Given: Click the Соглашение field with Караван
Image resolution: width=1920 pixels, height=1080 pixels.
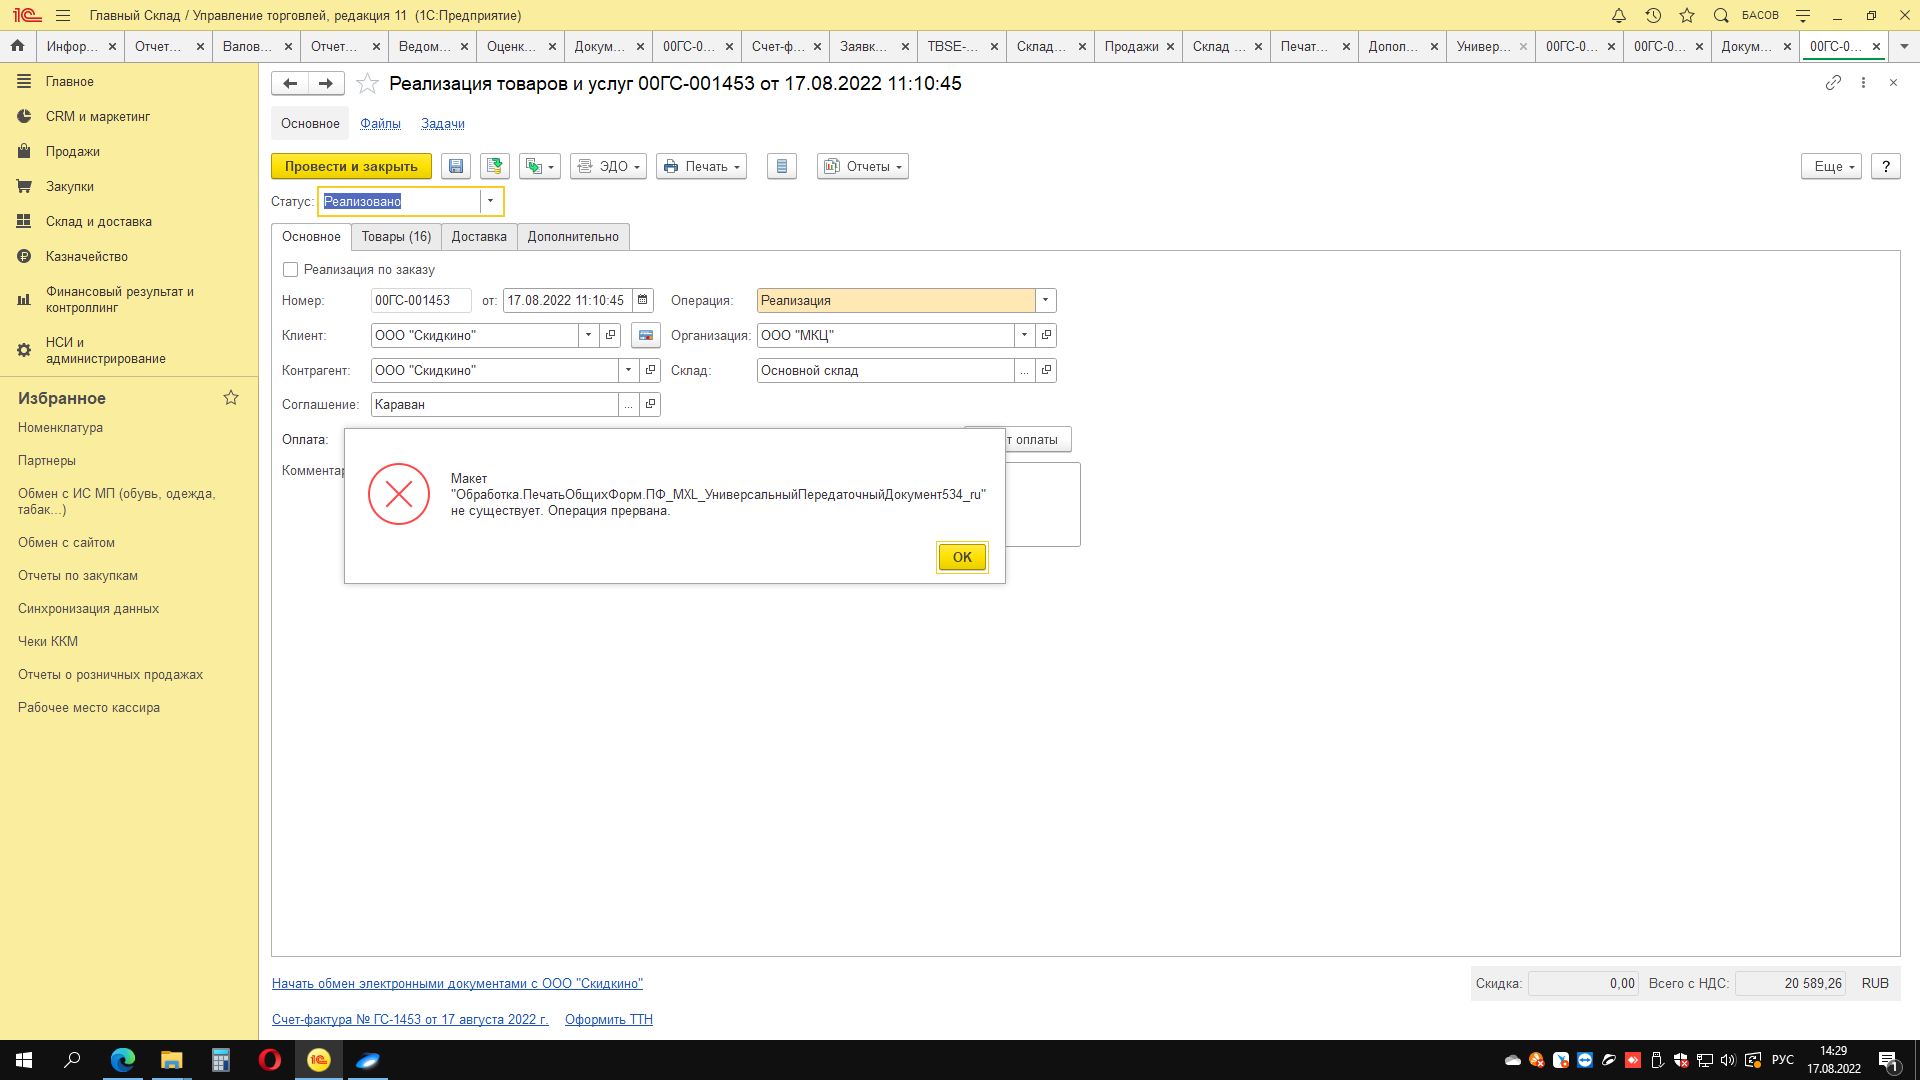Looking at the screenshot, I should pyautogui.click(x=494, y=404).
